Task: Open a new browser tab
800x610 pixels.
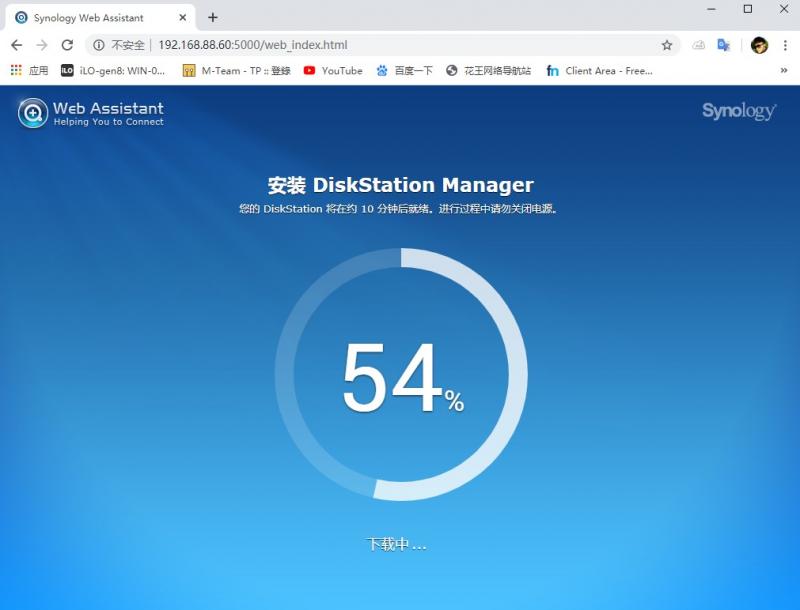Action: click(x=213, y=18)
